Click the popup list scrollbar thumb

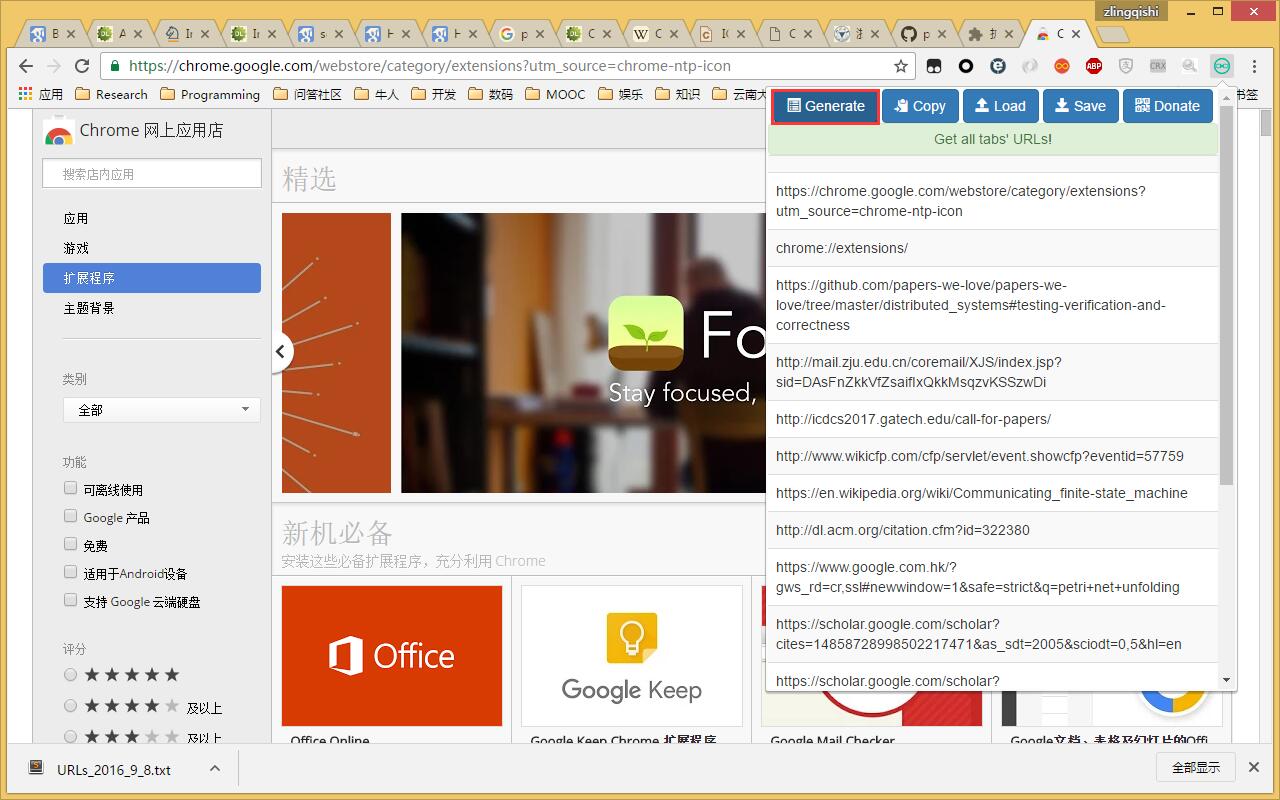(x=1227, y=295)
